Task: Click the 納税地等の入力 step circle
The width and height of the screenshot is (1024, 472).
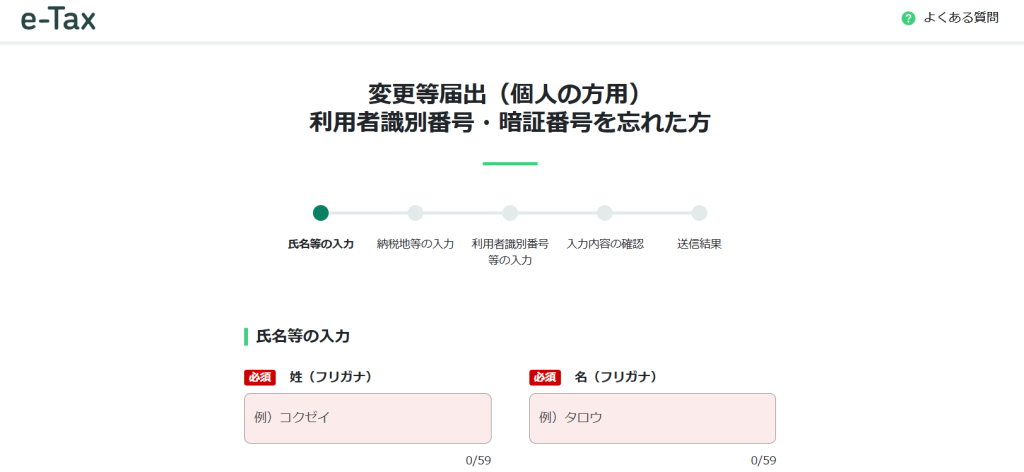Action: point(415,213)
